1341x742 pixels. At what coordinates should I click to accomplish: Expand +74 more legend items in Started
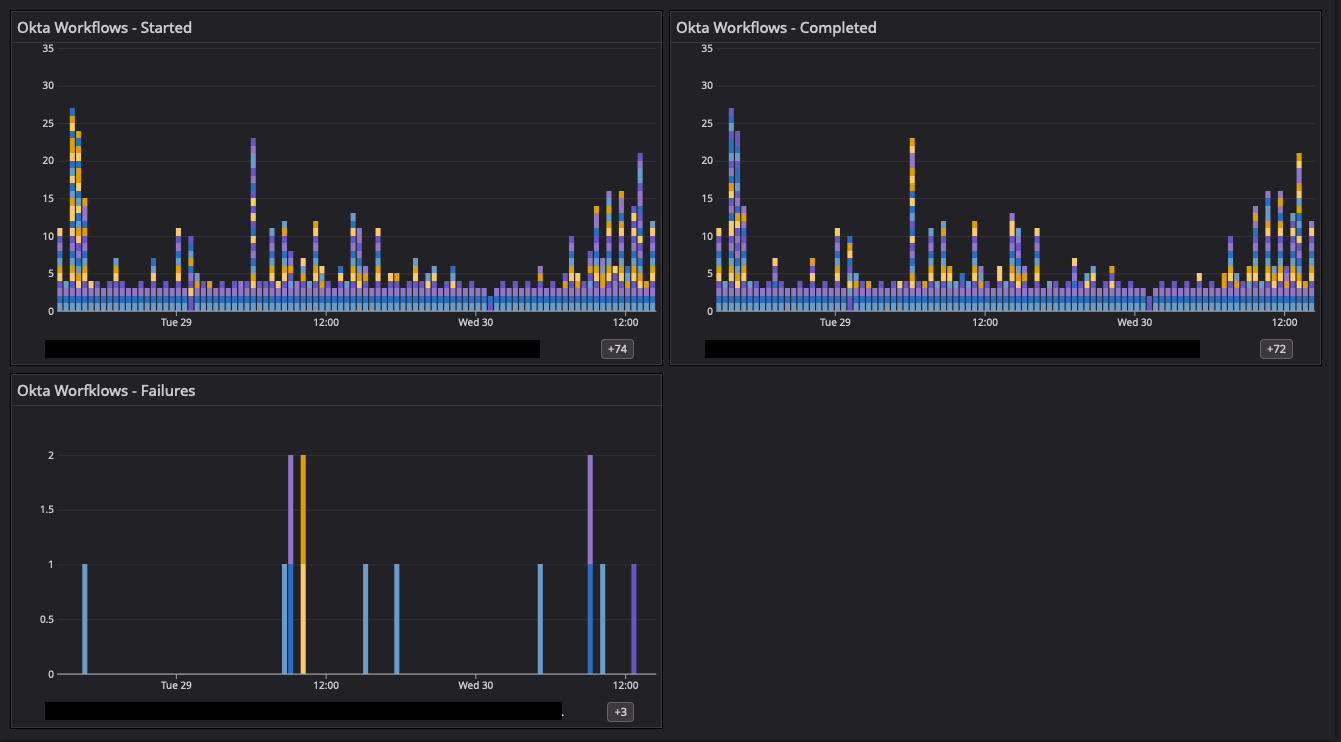(x=617, y=349)
